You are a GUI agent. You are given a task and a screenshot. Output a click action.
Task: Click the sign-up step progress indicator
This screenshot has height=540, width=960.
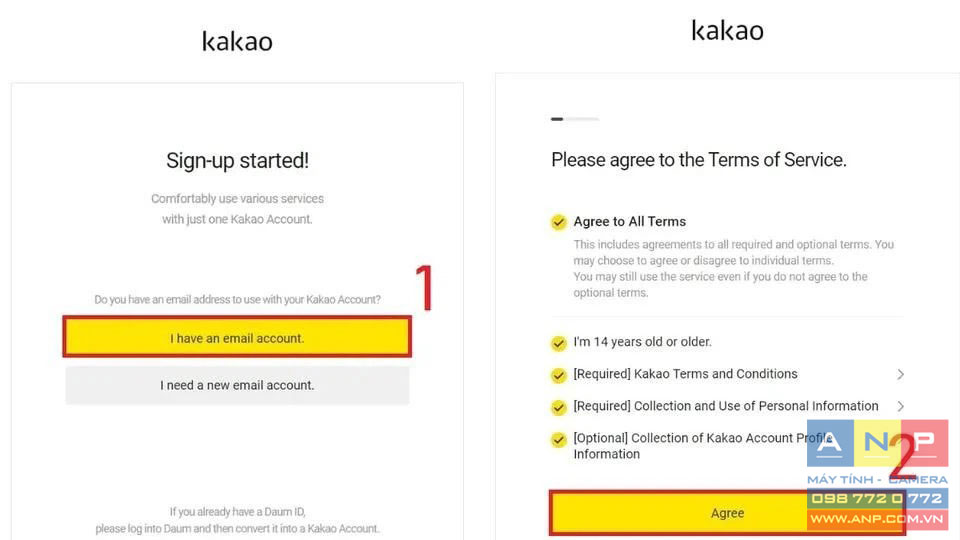point(574,119)
